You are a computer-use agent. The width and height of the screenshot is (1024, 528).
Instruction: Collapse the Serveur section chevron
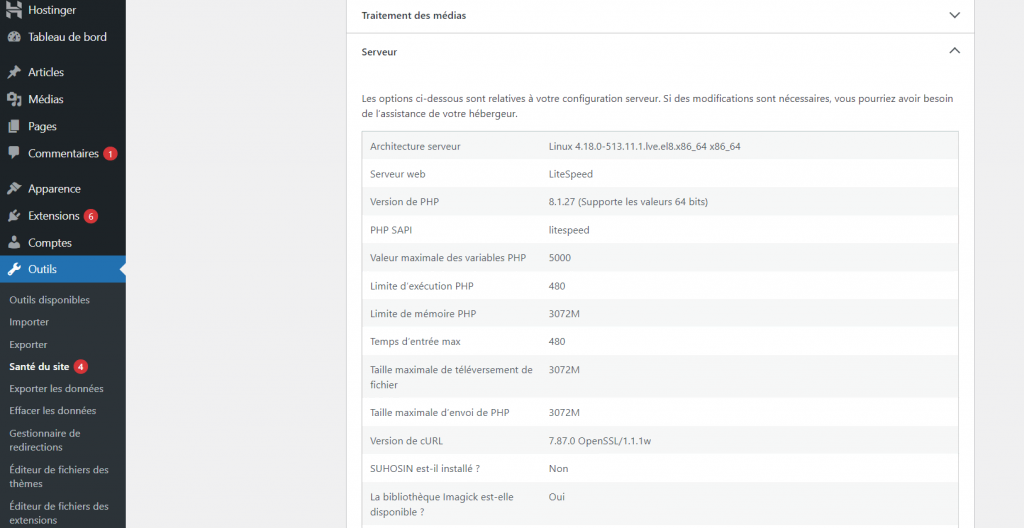click(954, 51)
